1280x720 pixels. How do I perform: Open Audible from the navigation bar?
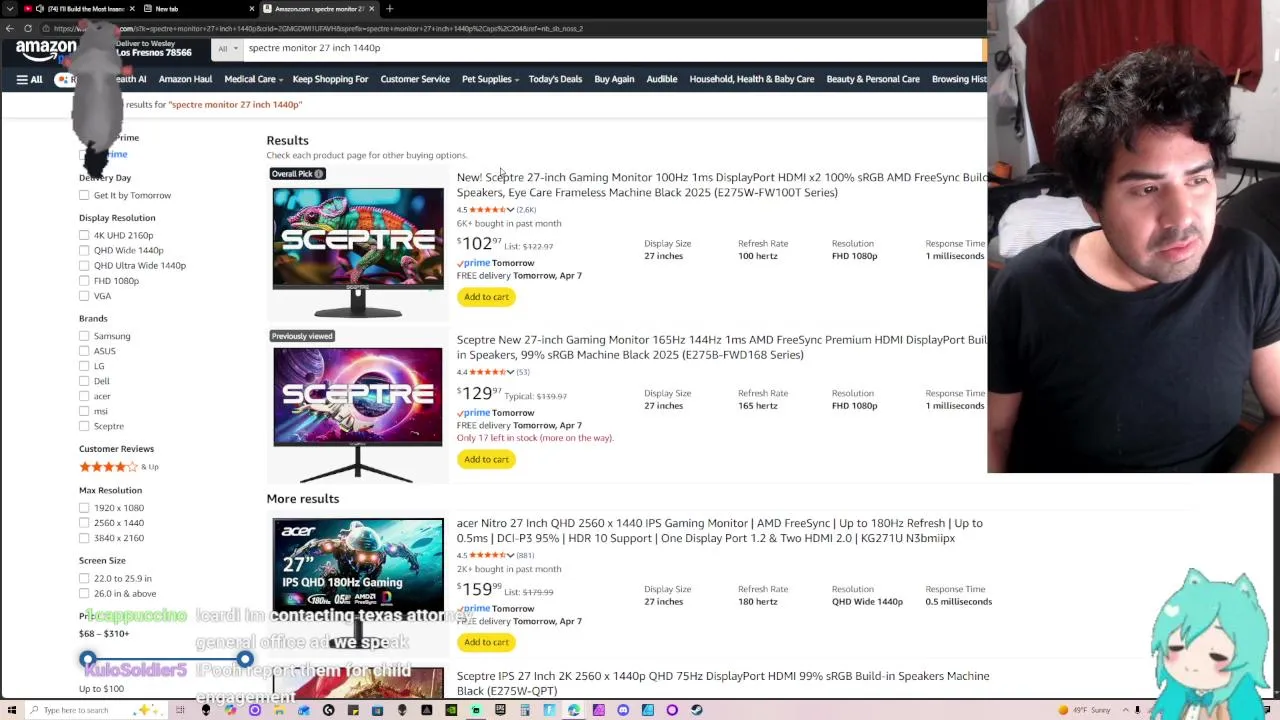coord(662,79)
